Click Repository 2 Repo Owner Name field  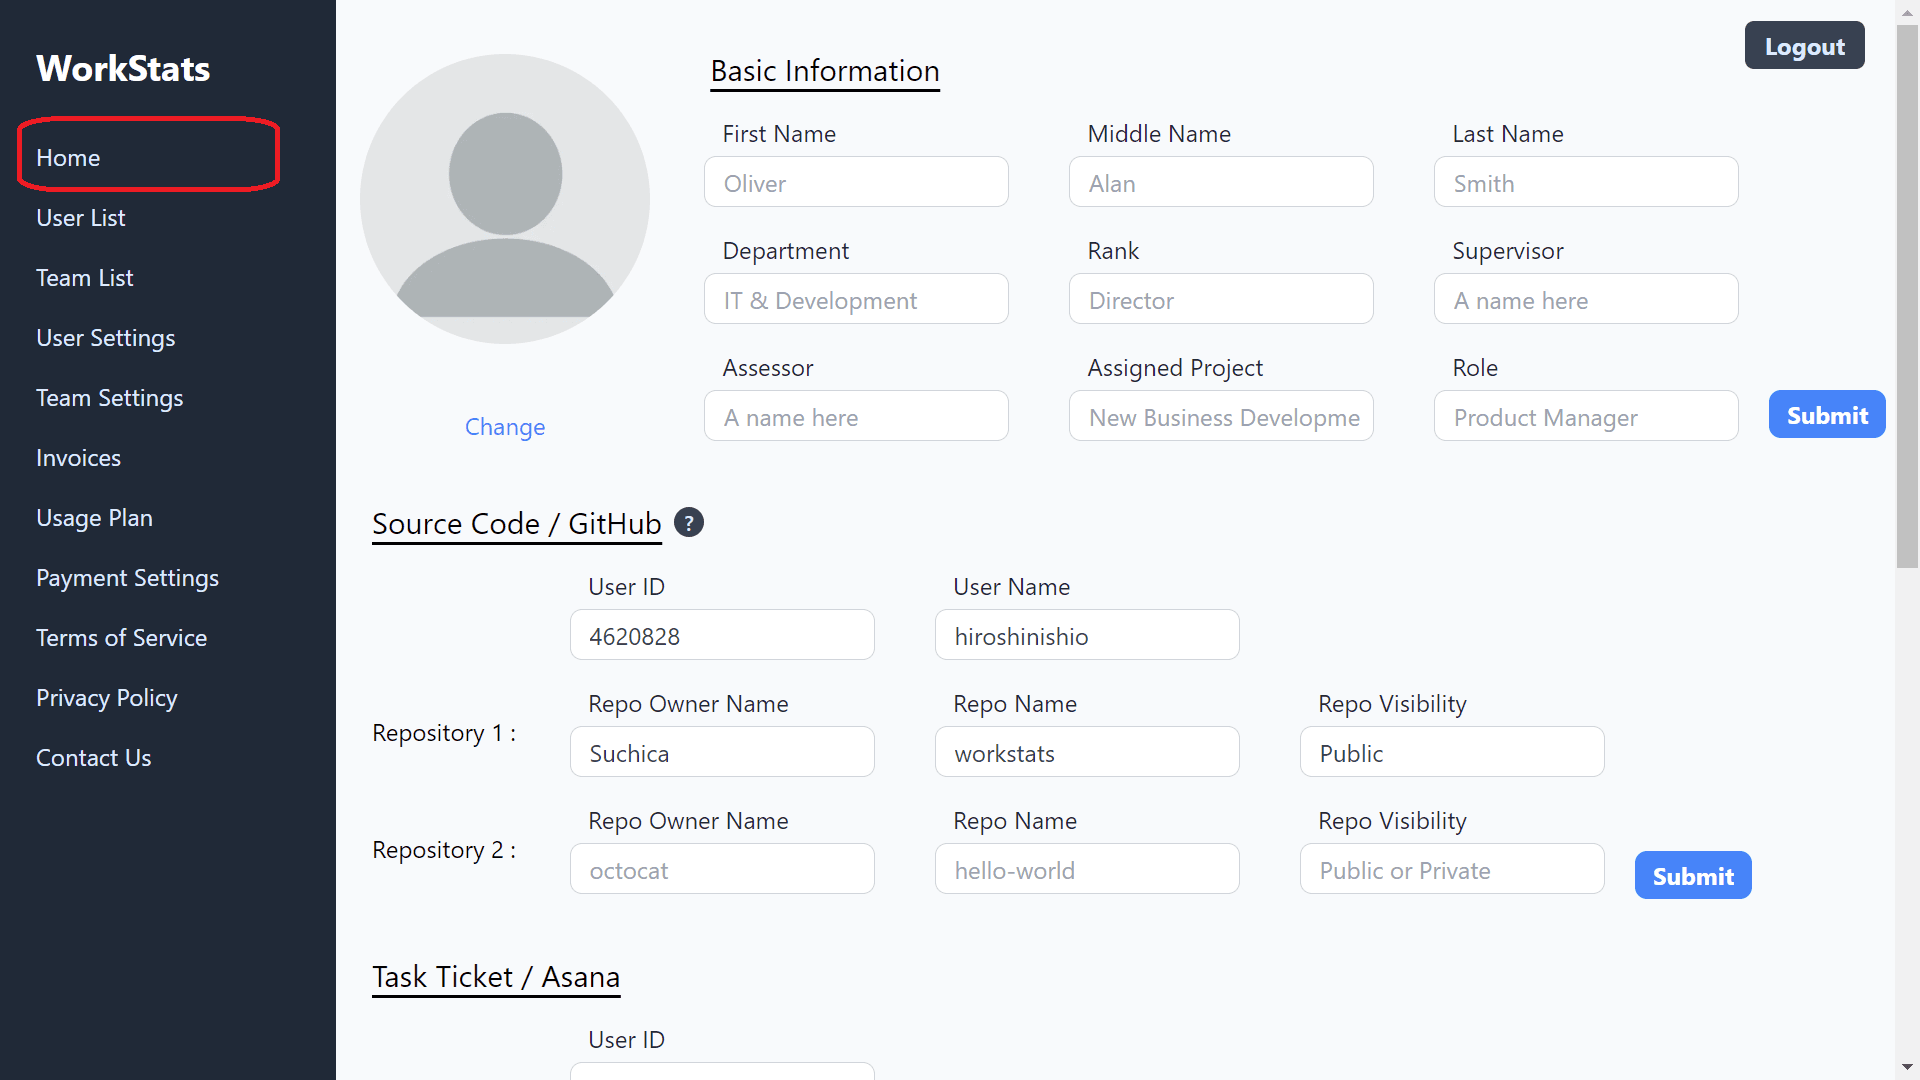pos(722,869)
